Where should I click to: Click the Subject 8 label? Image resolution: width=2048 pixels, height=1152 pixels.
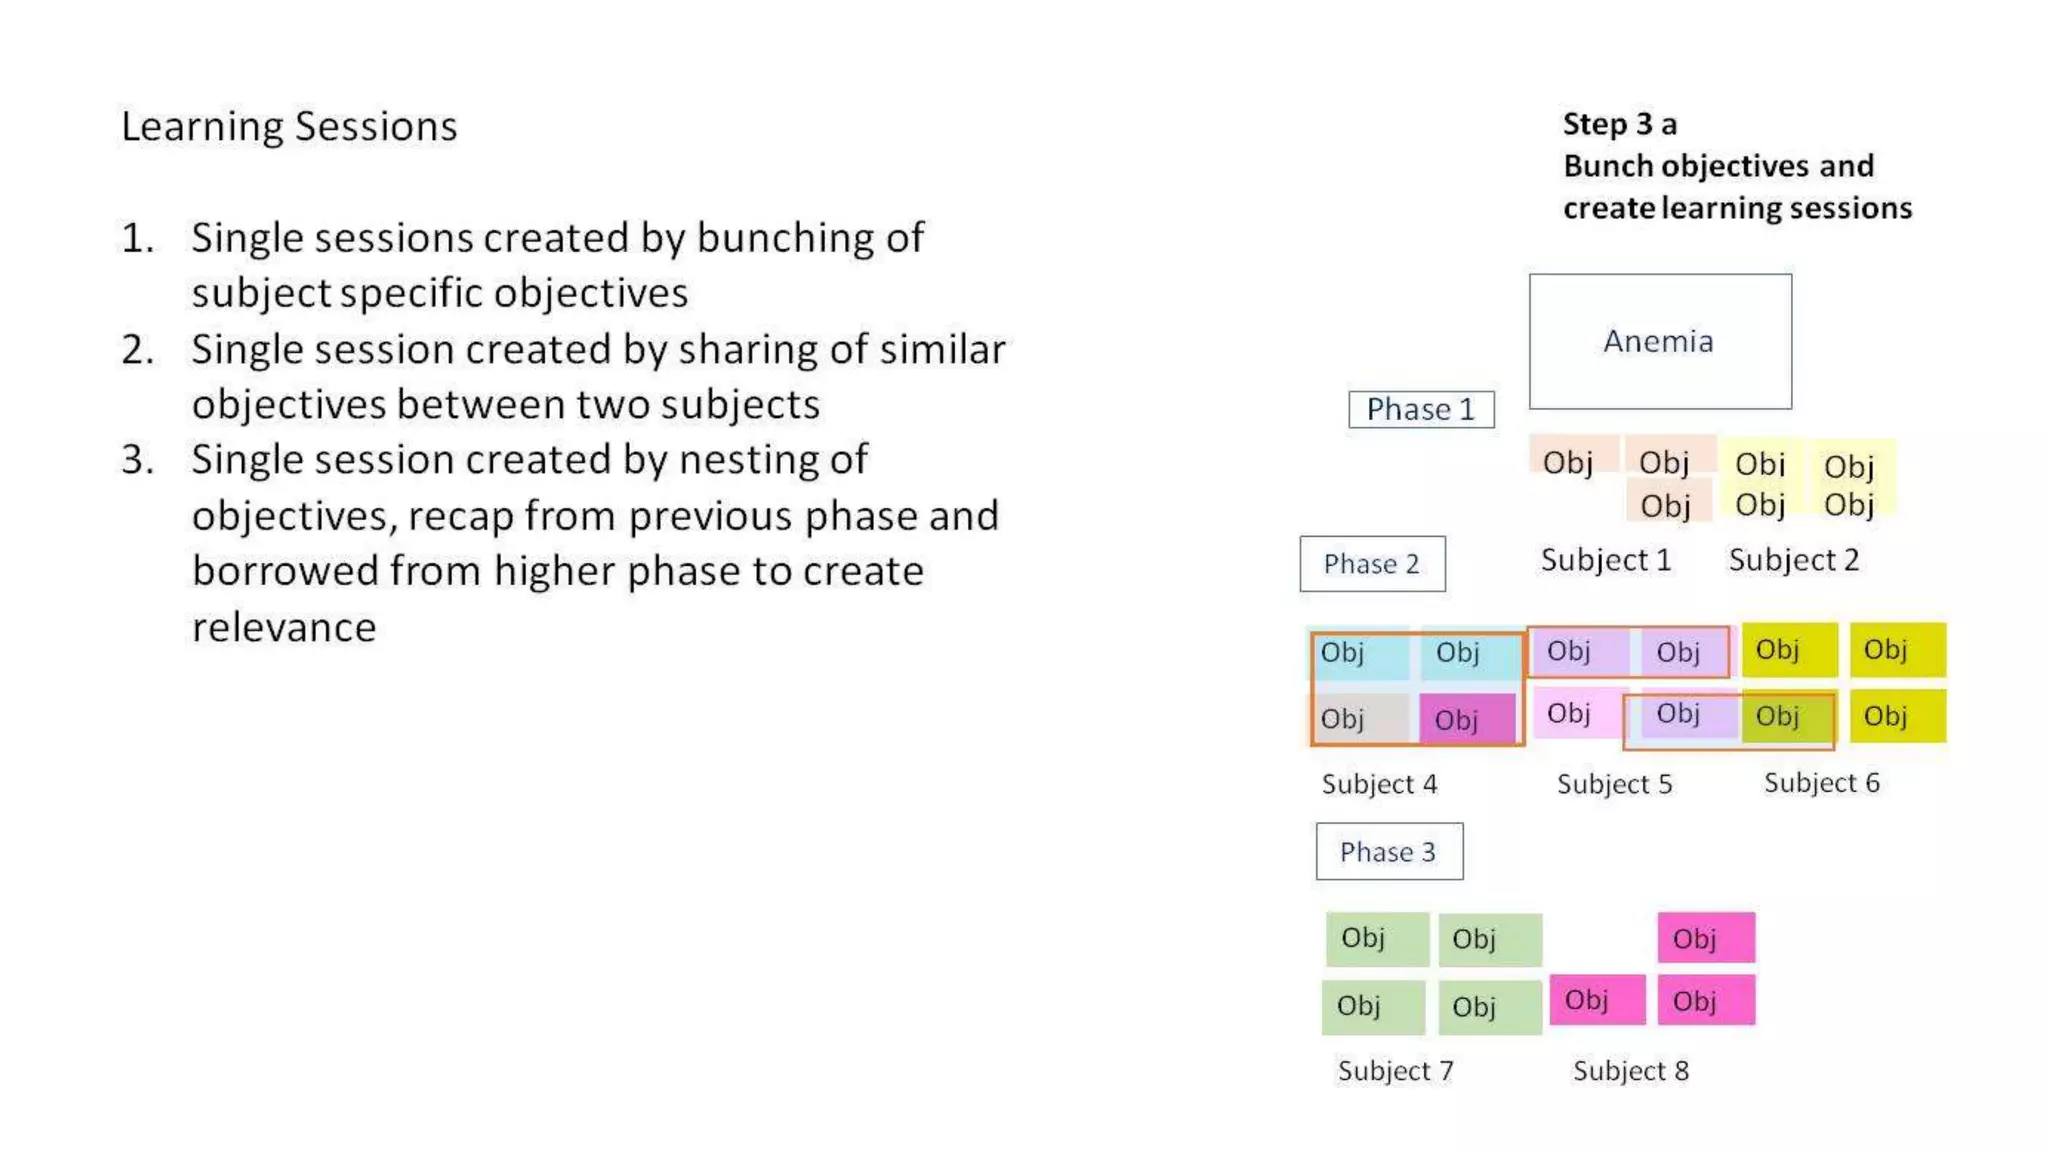1630,1071
